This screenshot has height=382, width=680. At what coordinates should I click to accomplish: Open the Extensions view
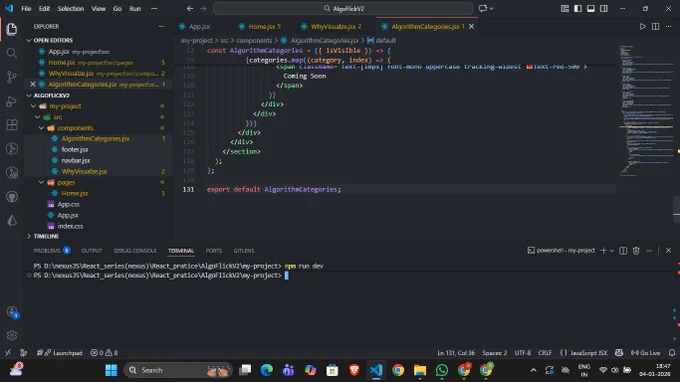pos(12,125)
